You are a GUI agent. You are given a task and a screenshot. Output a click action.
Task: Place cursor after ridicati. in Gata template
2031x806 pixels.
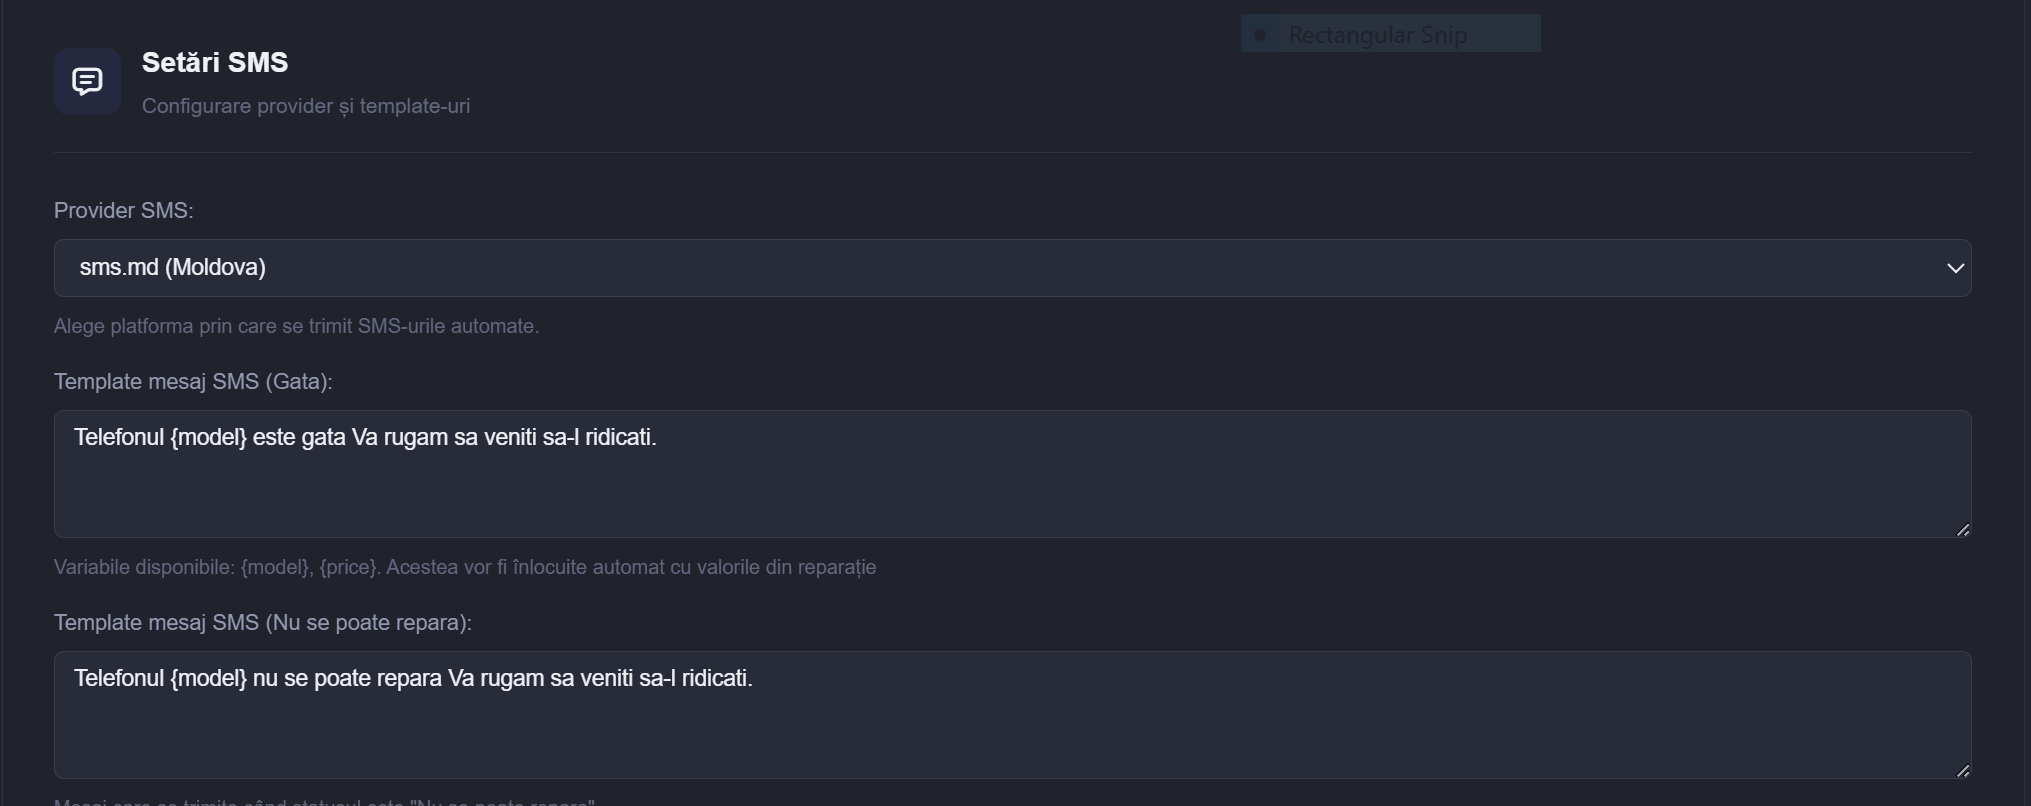point(658,437)
